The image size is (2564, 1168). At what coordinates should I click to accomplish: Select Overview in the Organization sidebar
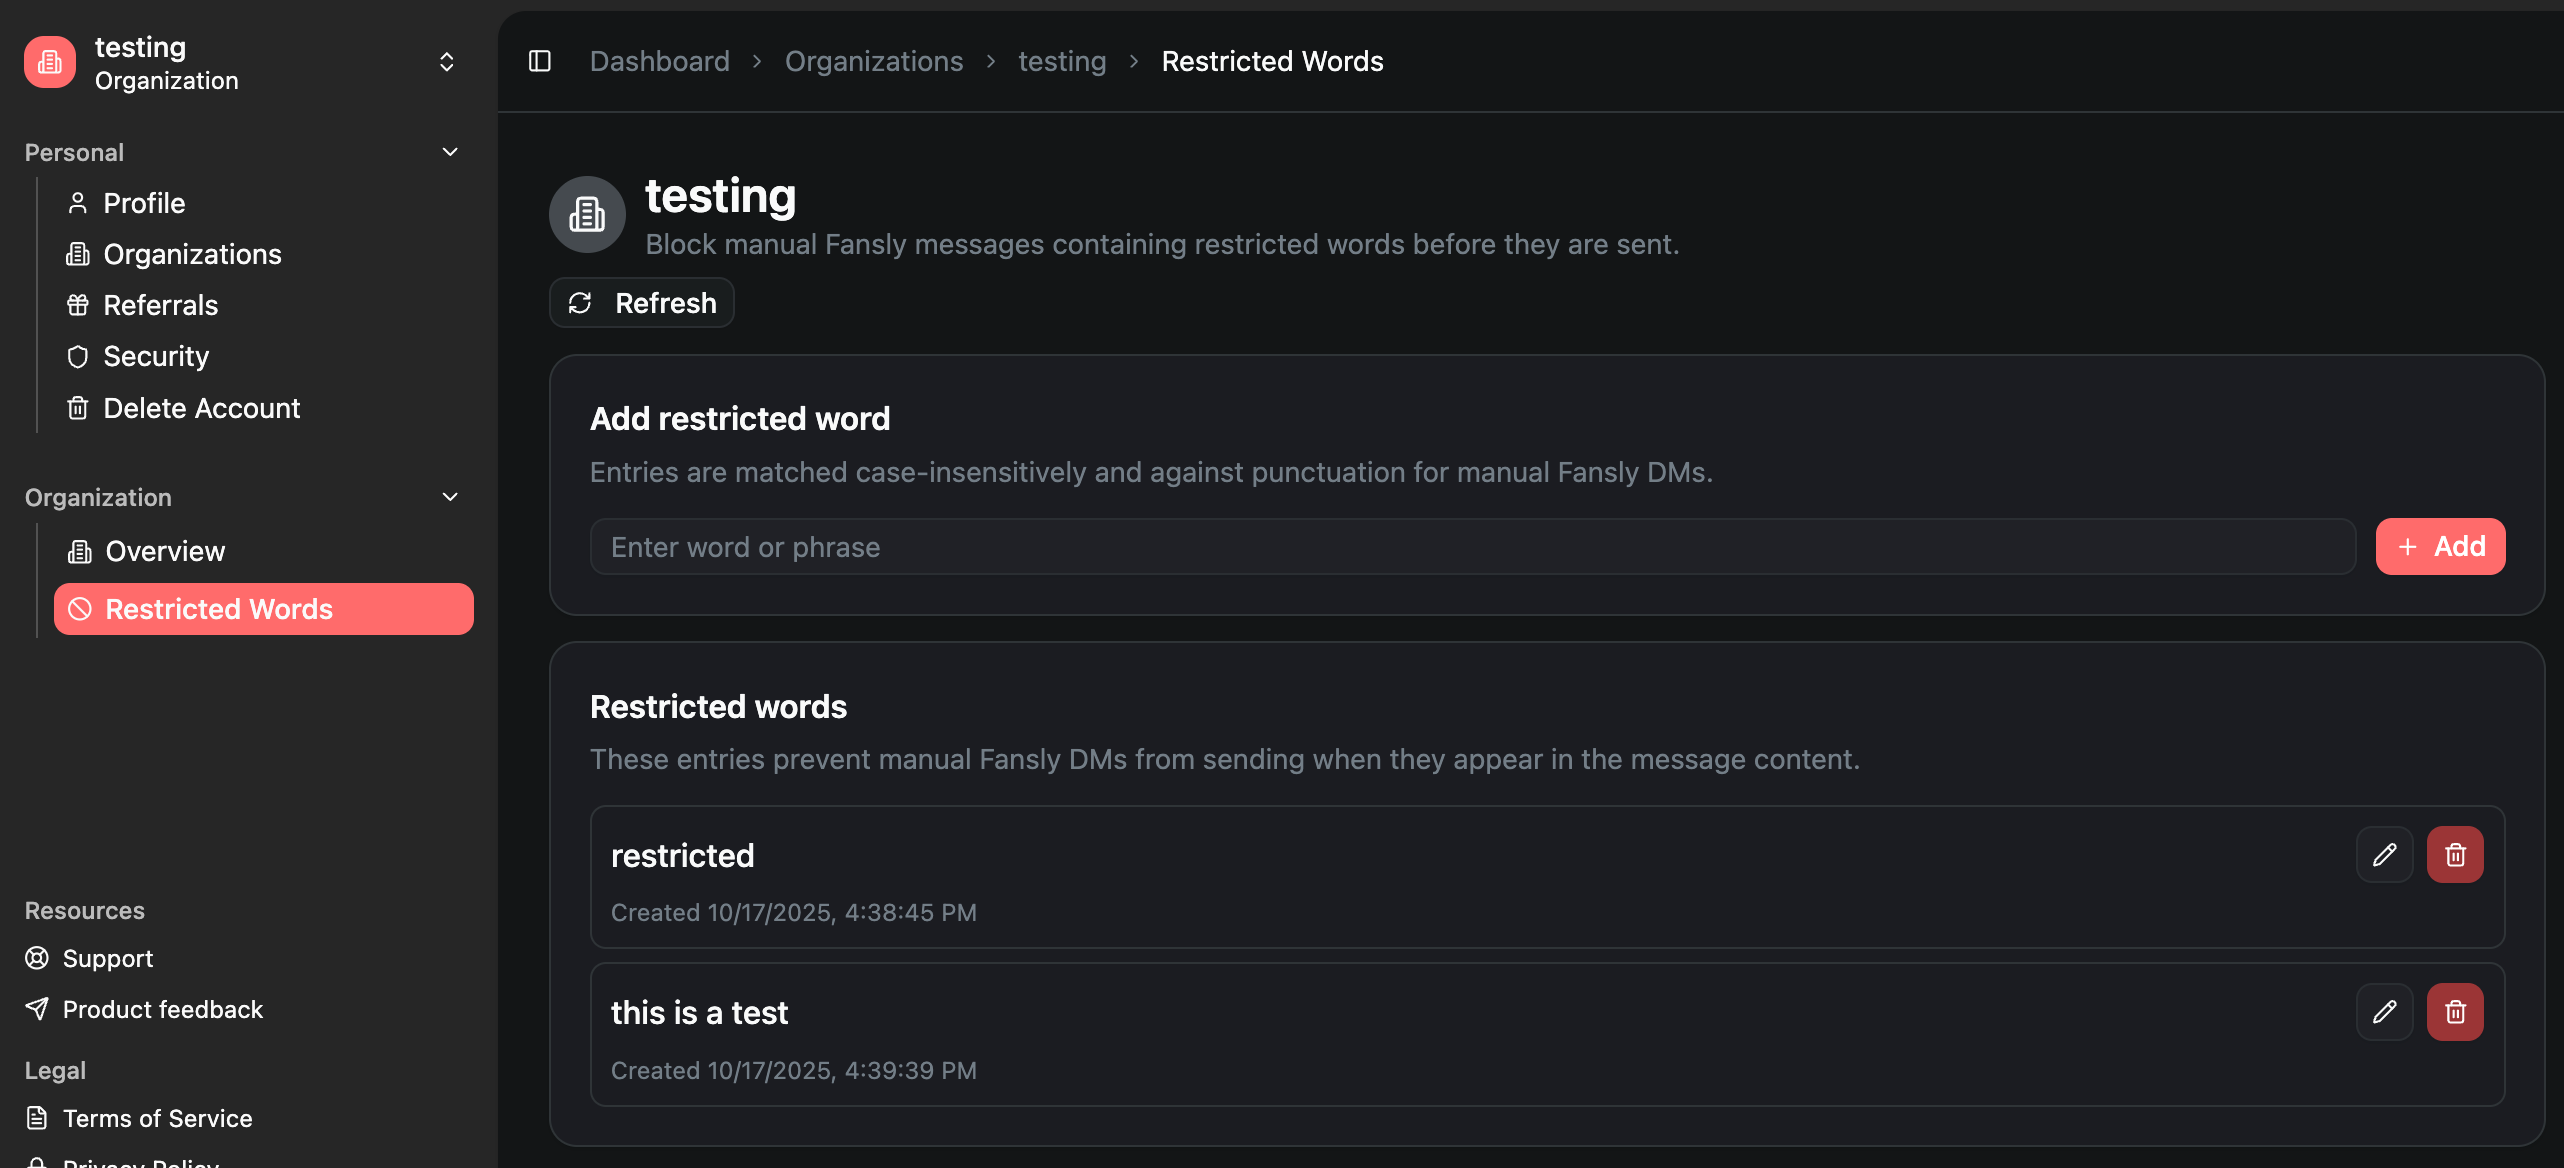[x=164, y=550]
